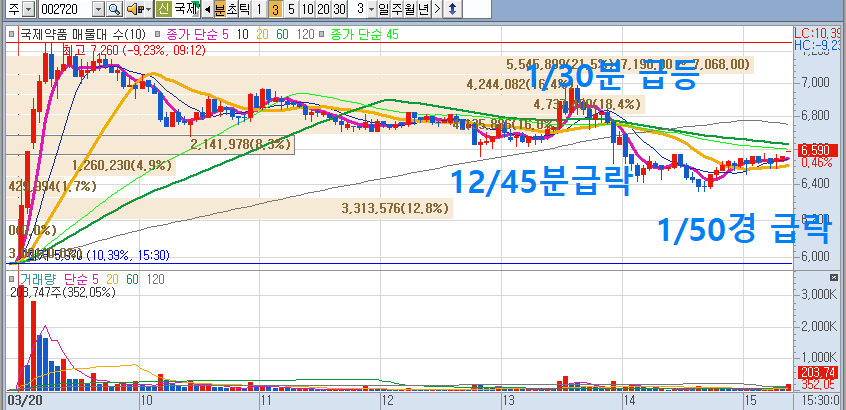Switch to the 10 minute interval
846x410 pixels.
308,9
